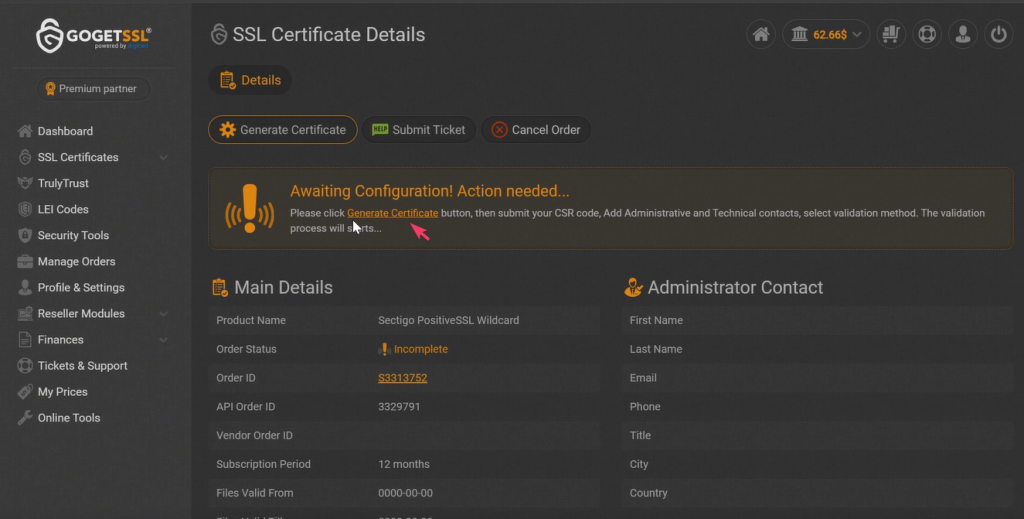Click the My Prices tag icon
Screen dimensions: 1024x519
click(25, 392)
